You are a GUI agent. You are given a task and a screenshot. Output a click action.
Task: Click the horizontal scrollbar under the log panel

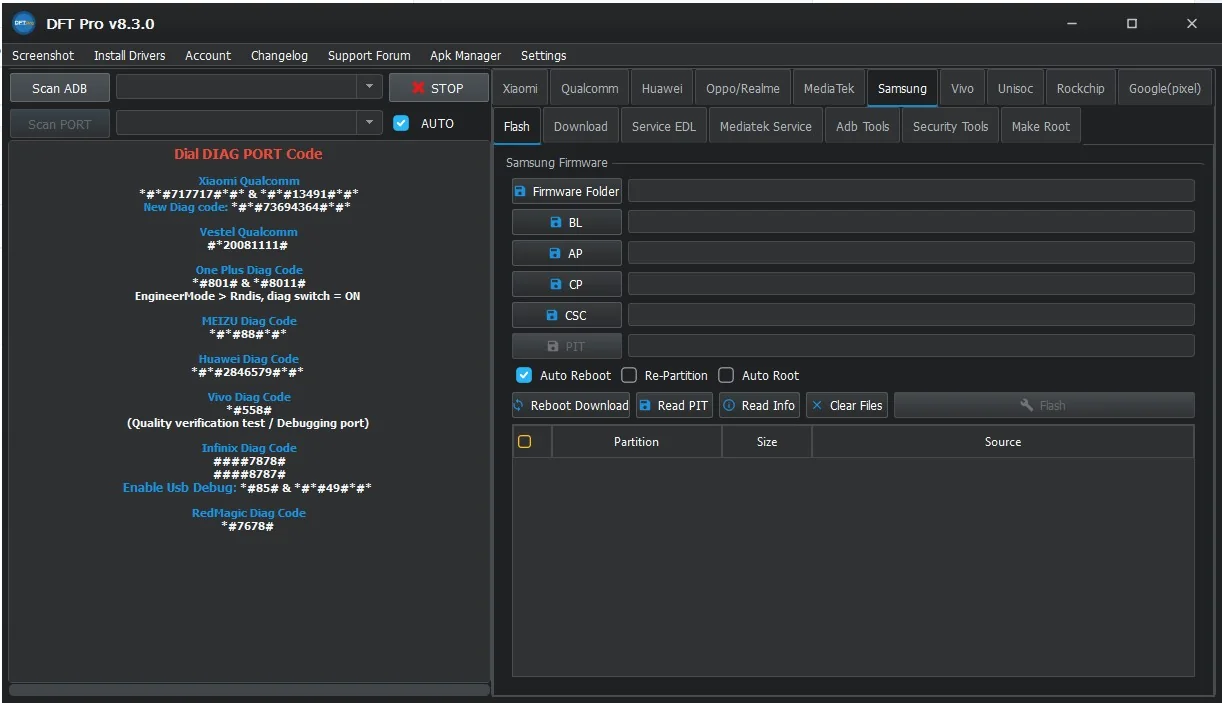tap(249, 689)
